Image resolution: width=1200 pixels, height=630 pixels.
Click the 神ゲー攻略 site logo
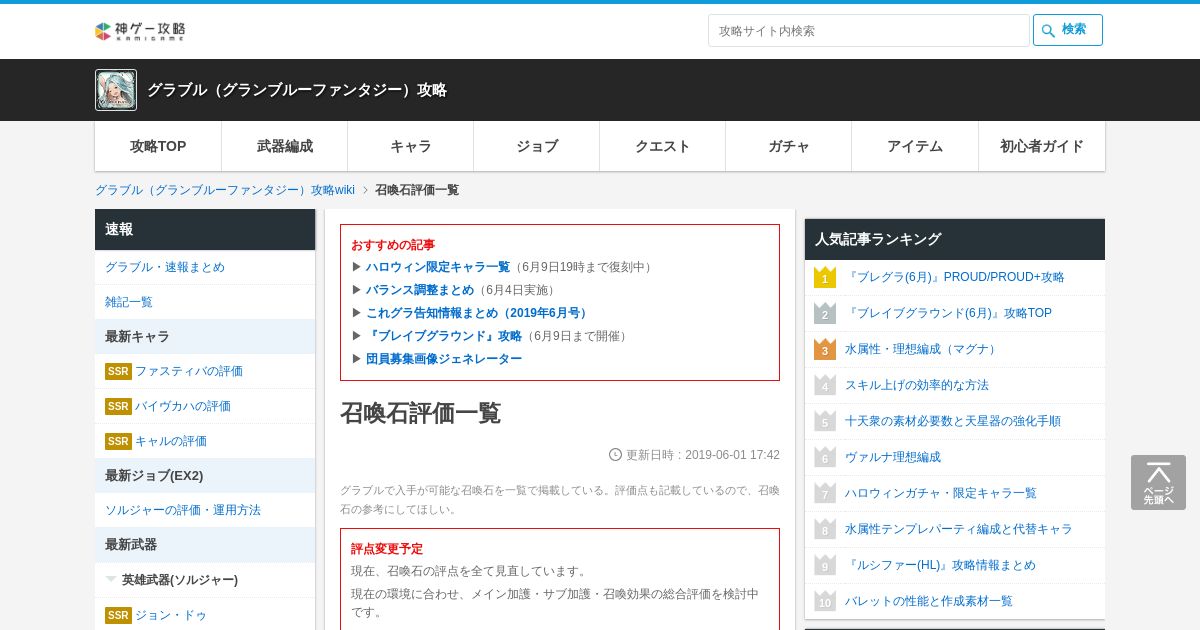(x=140, y=31)
